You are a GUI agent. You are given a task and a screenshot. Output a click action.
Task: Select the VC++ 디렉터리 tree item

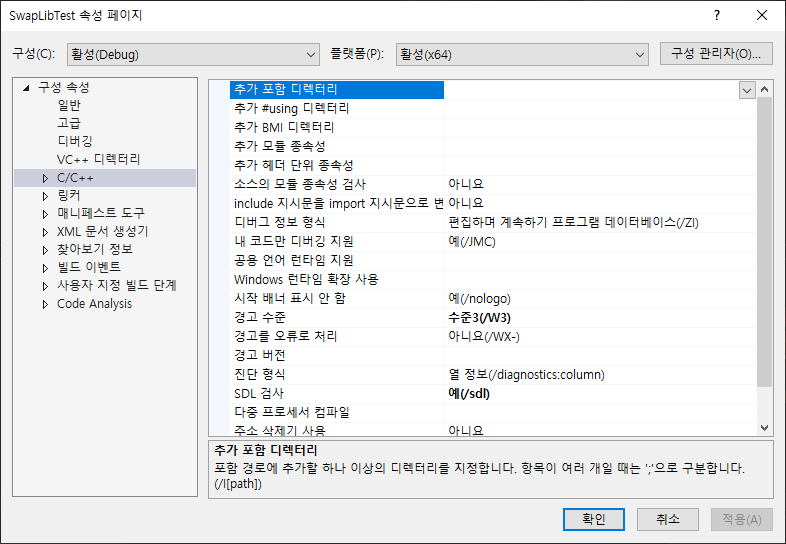(x=98, y=159)
